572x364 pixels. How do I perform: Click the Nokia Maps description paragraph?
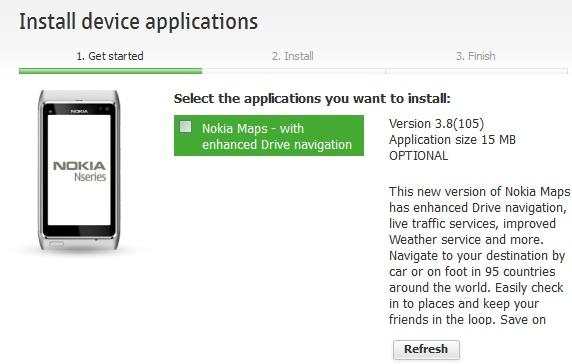pyautogui.click(x=479, y=255)
